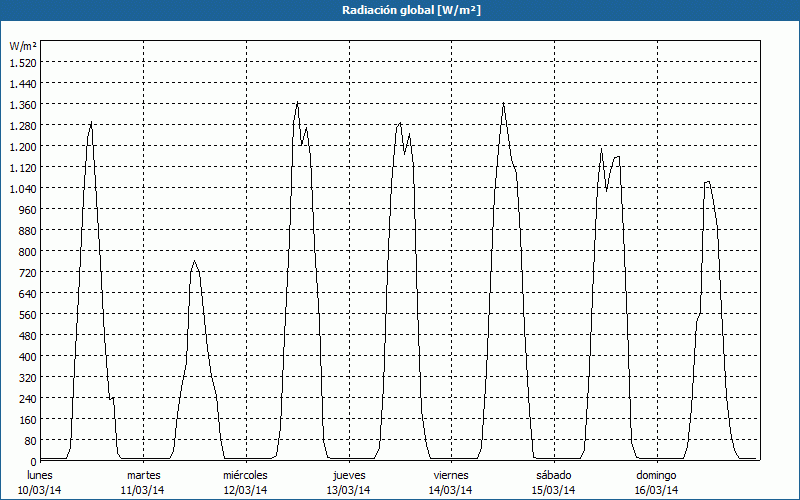The width and height of the screenshot is (800, 500).
Task: Select the 1.520 y-axis value label
Action: tap(22, 62)
